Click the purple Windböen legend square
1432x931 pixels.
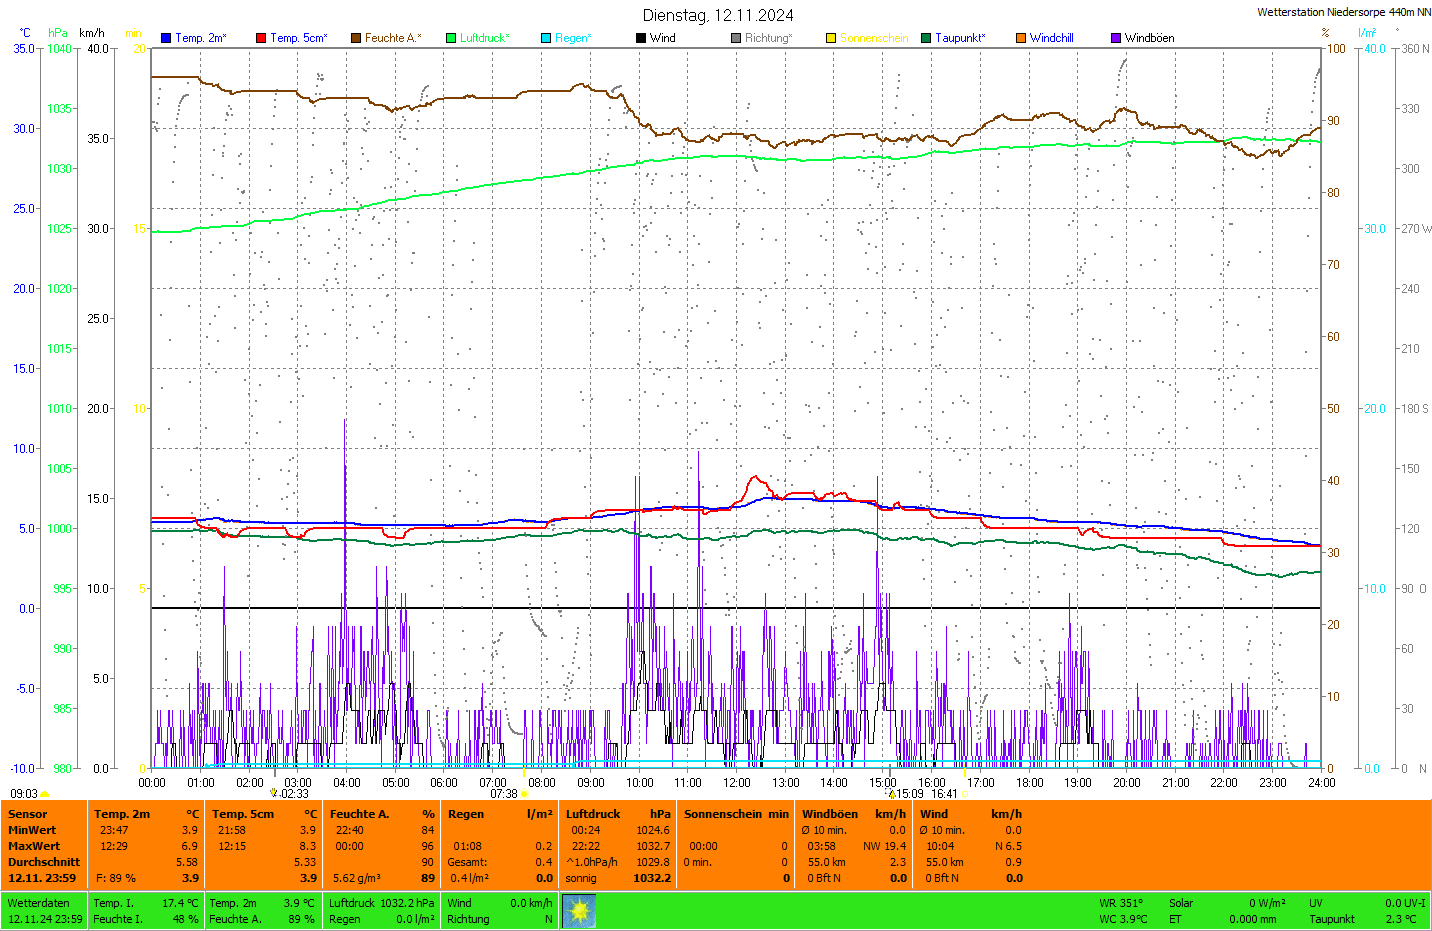pos(1116,38)
